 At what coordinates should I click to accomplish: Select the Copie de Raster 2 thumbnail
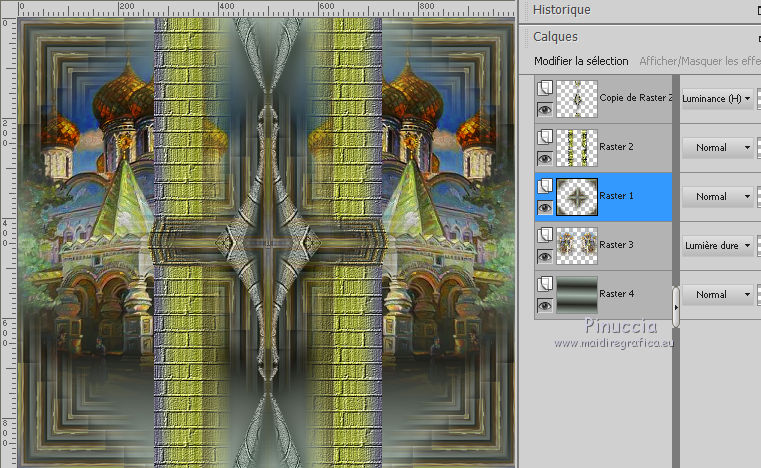click(577, 99)
